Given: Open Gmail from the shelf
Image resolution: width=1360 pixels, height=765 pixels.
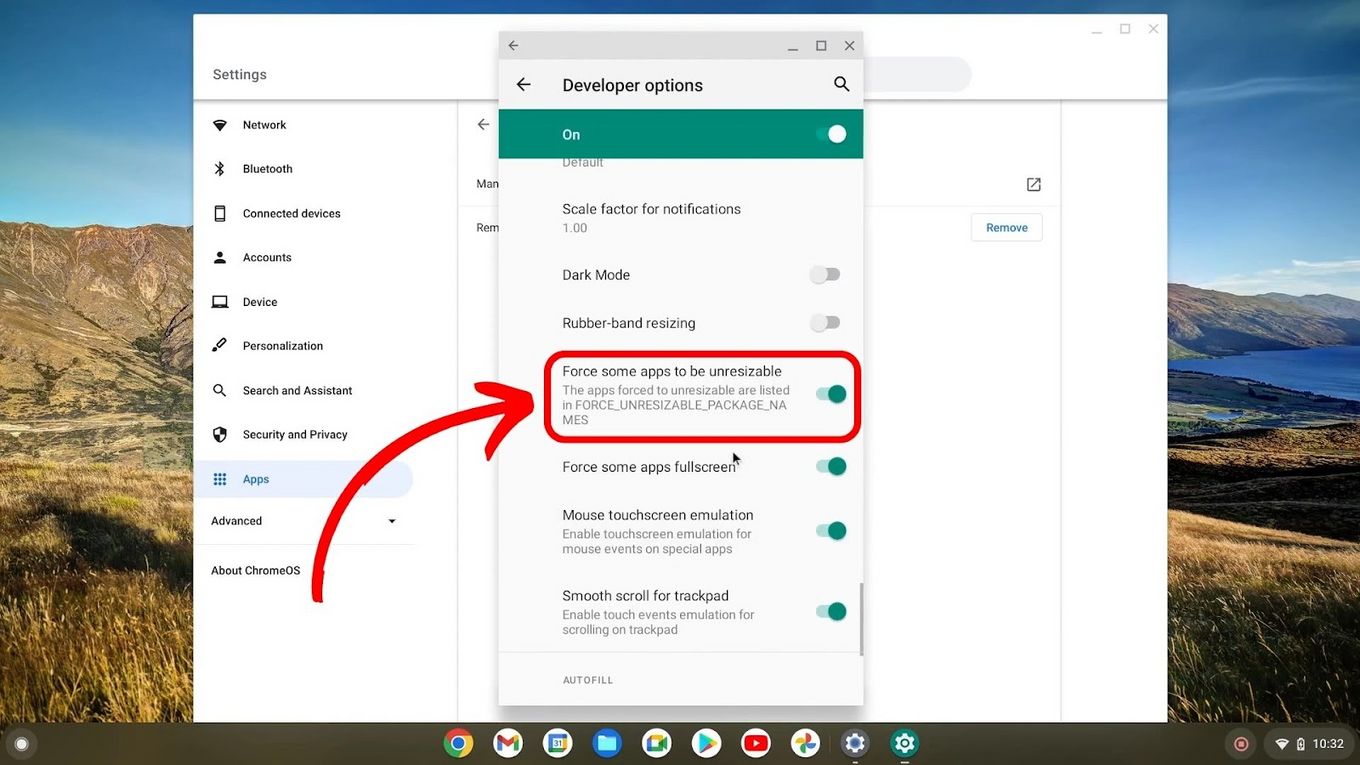Looking at the screenshot, I should coord(507,743).
